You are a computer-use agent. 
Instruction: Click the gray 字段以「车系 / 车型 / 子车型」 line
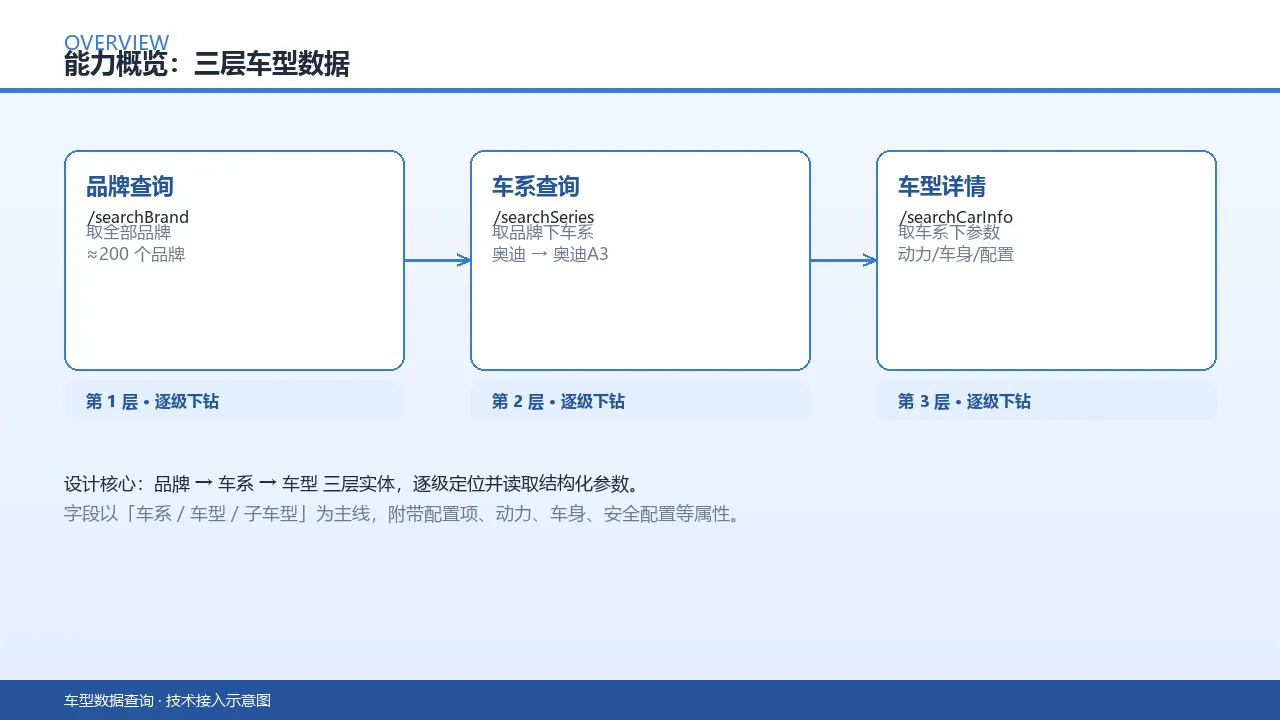(x=404, y=515)
